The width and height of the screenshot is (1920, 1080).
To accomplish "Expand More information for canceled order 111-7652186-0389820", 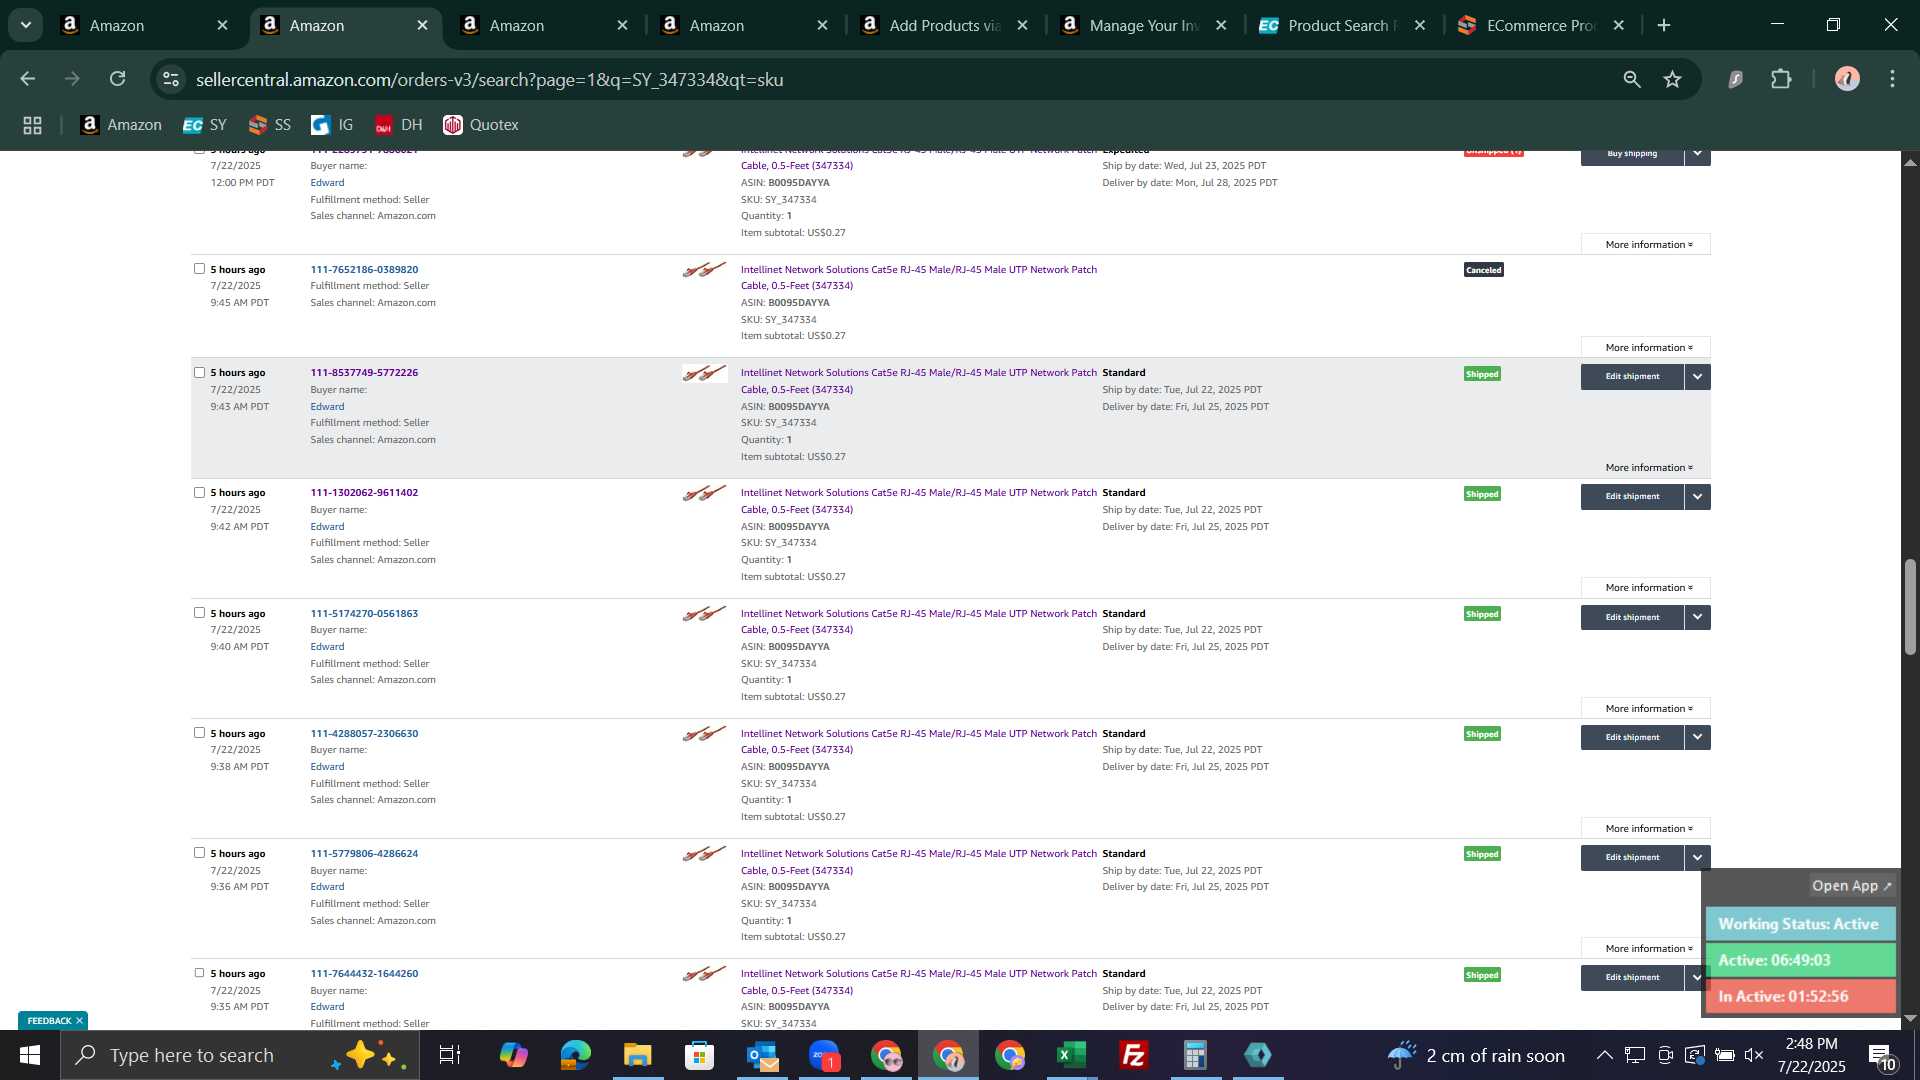I will [1646, 347].
